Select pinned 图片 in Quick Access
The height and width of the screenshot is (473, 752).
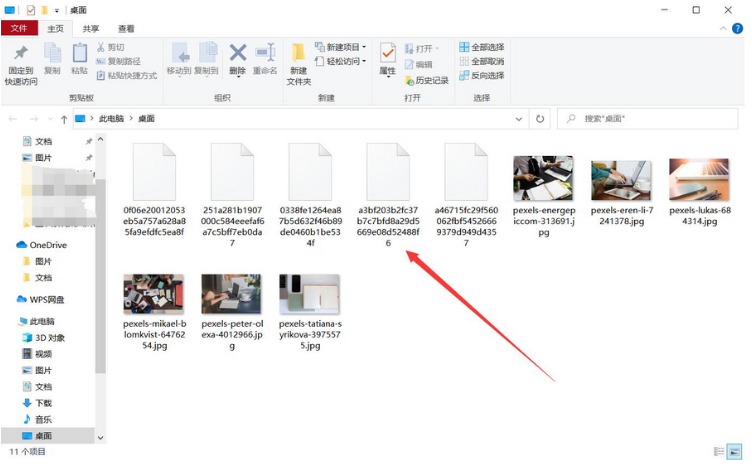point(37,157)
